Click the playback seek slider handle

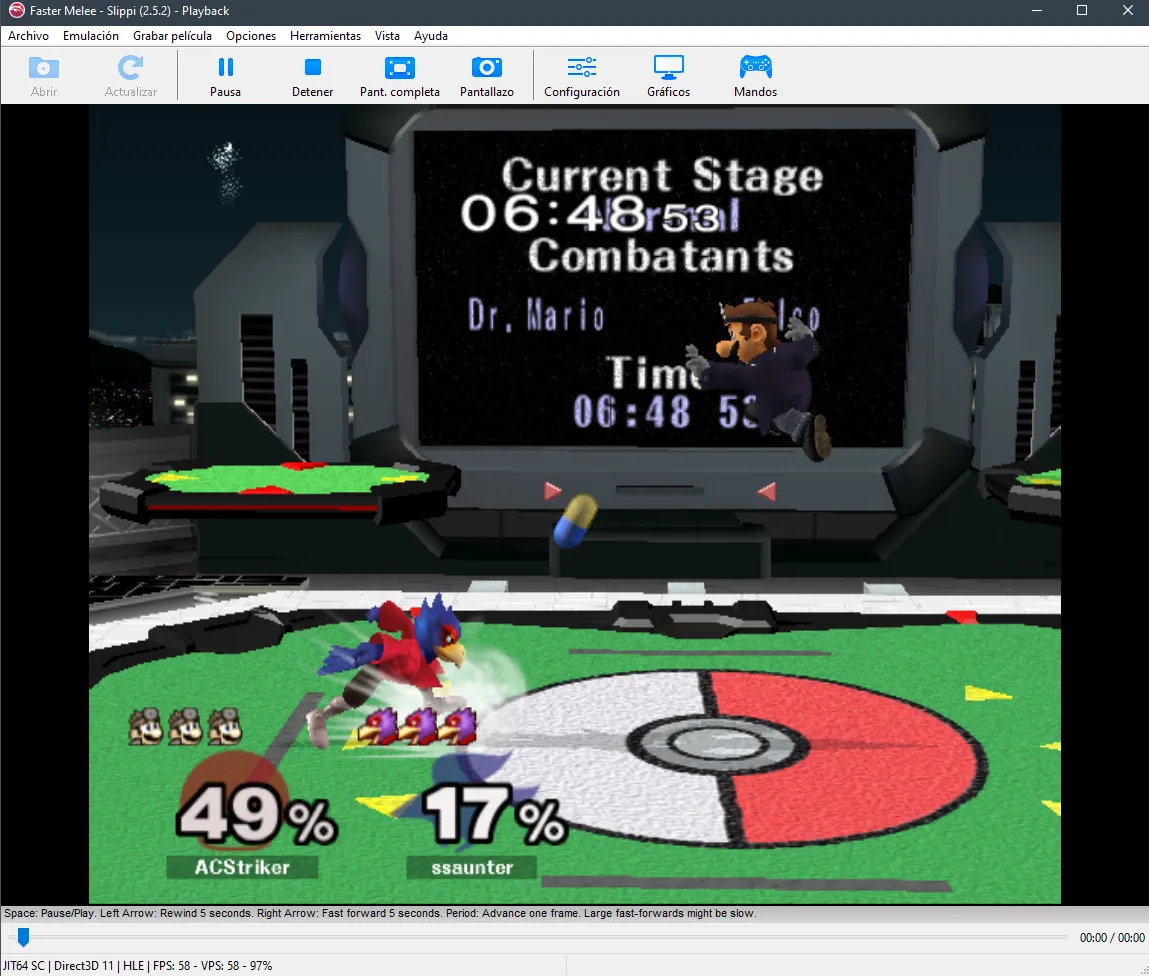(23, 936)
